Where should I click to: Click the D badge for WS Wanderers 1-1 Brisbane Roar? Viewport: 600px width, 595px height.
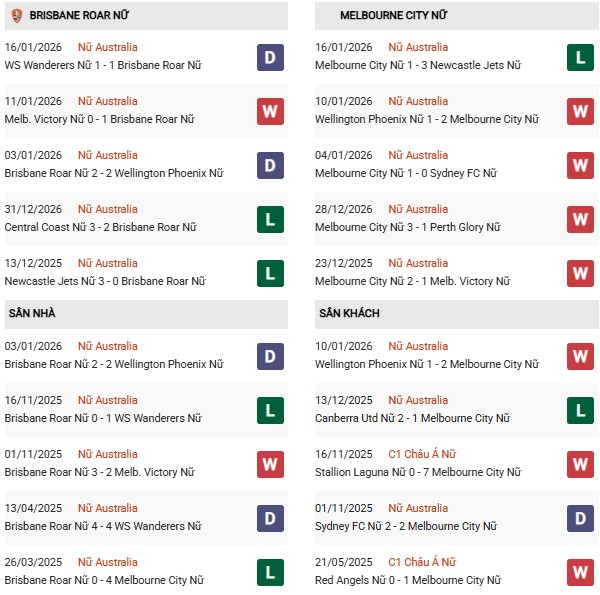[x=270, y=57]
